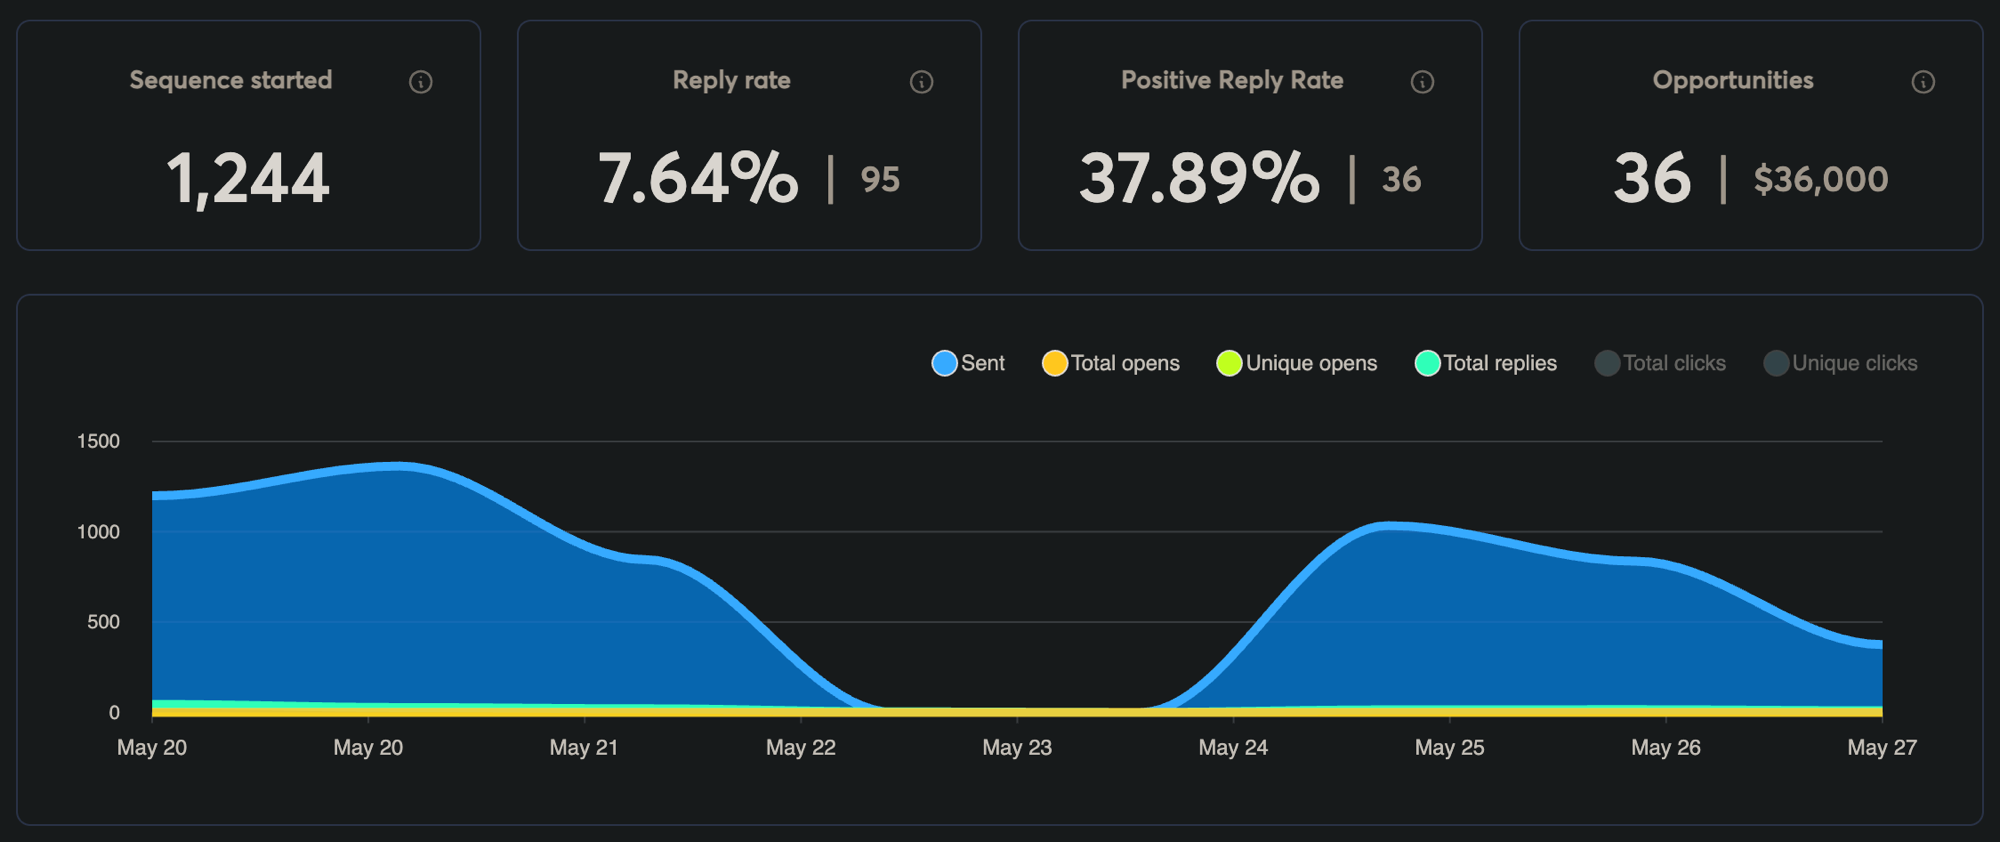This screenshot has width=2000, height=842.
Task: Click the Opportunities card title
Action: [x=1733, y=81]
